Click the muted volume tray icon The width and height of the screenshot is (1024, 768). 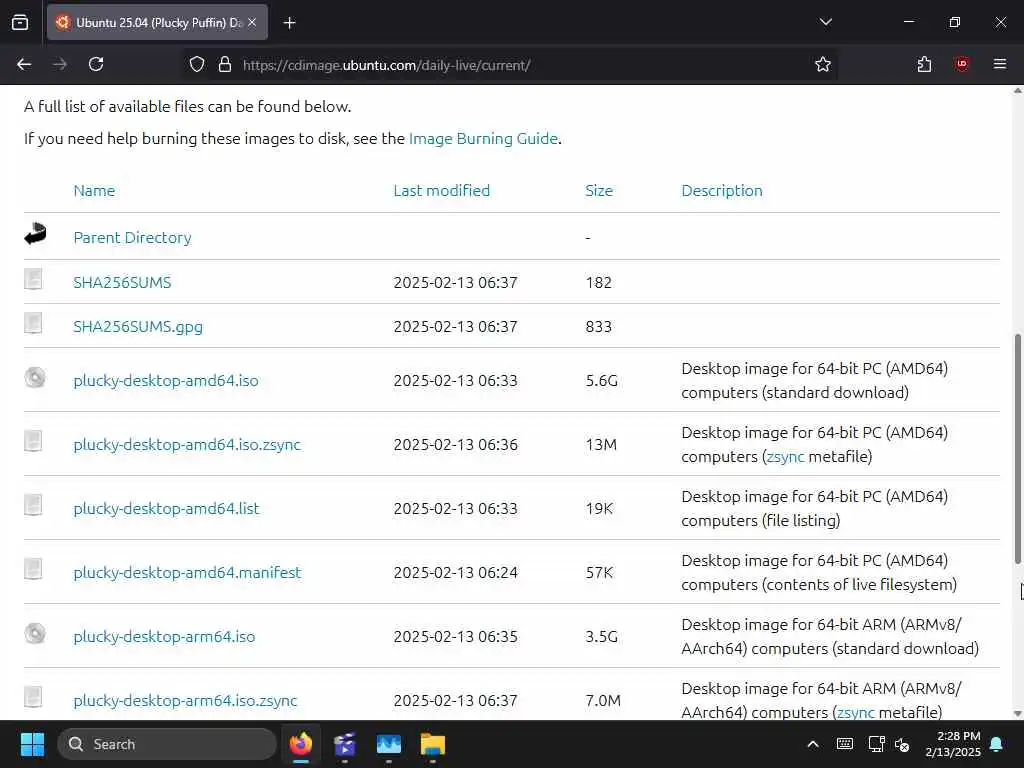pyautogui.click(x=903, y=744)
